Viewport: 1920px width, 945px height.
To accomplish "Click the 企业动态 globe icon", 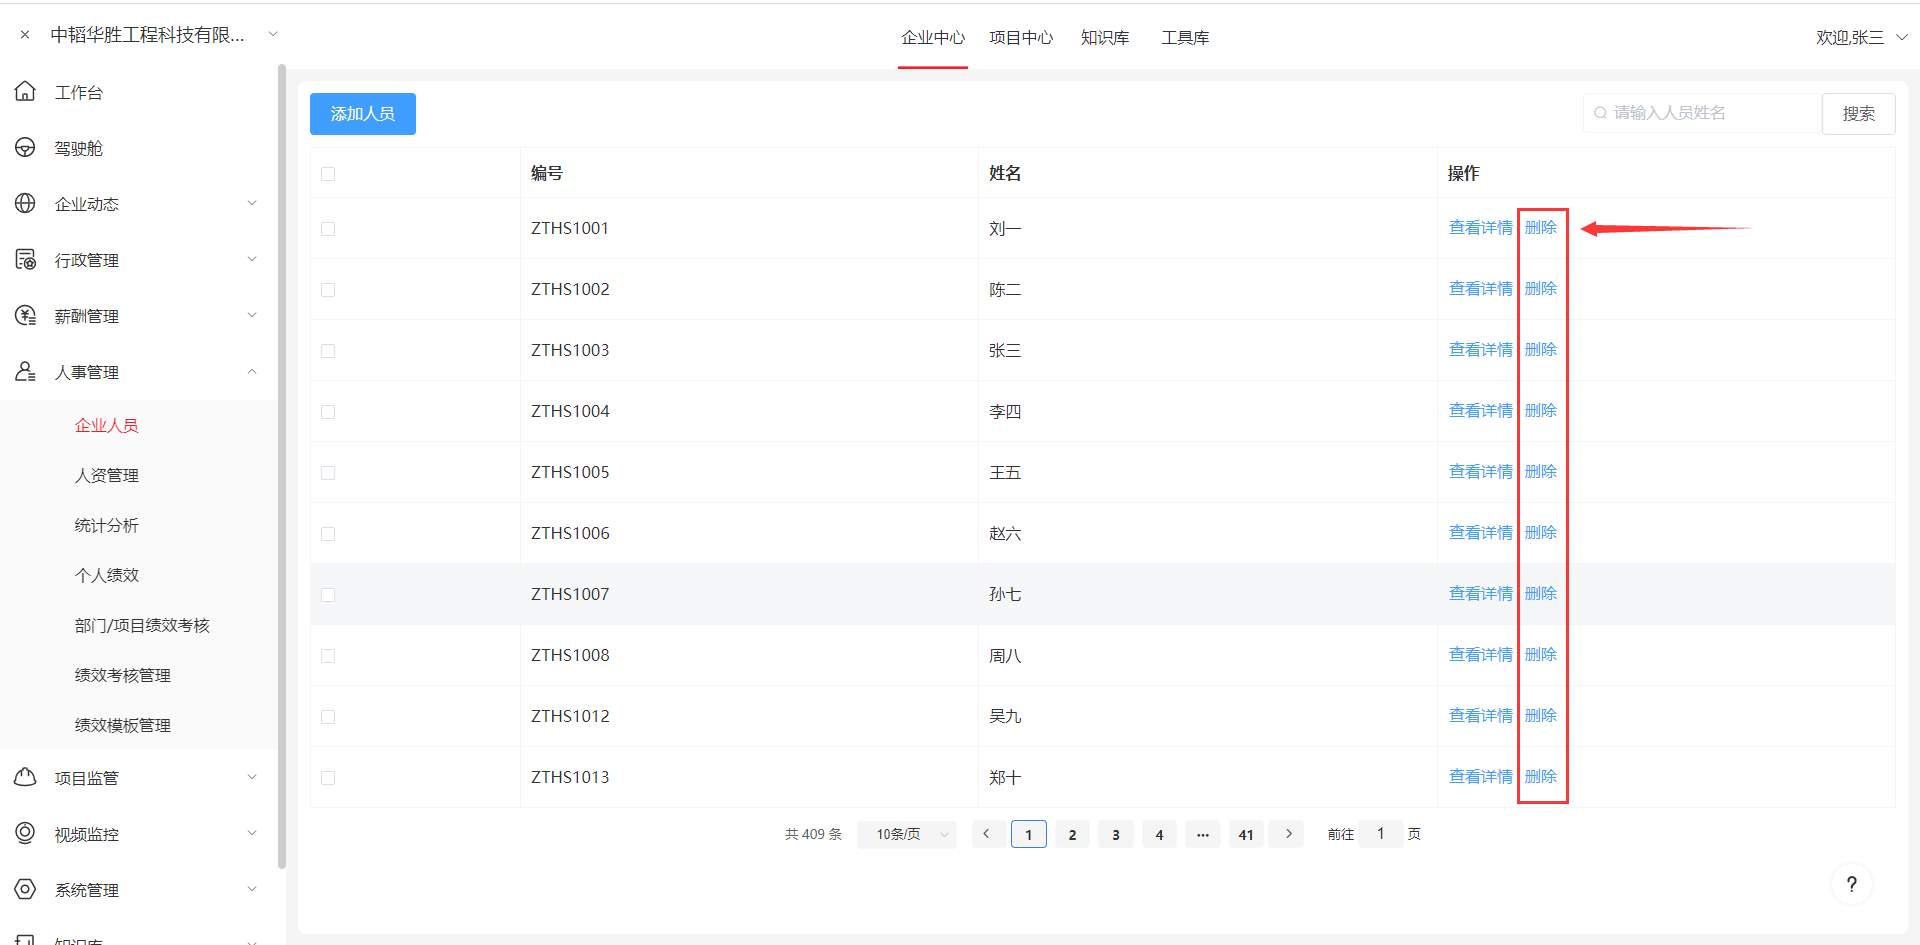I will point(26,204).
